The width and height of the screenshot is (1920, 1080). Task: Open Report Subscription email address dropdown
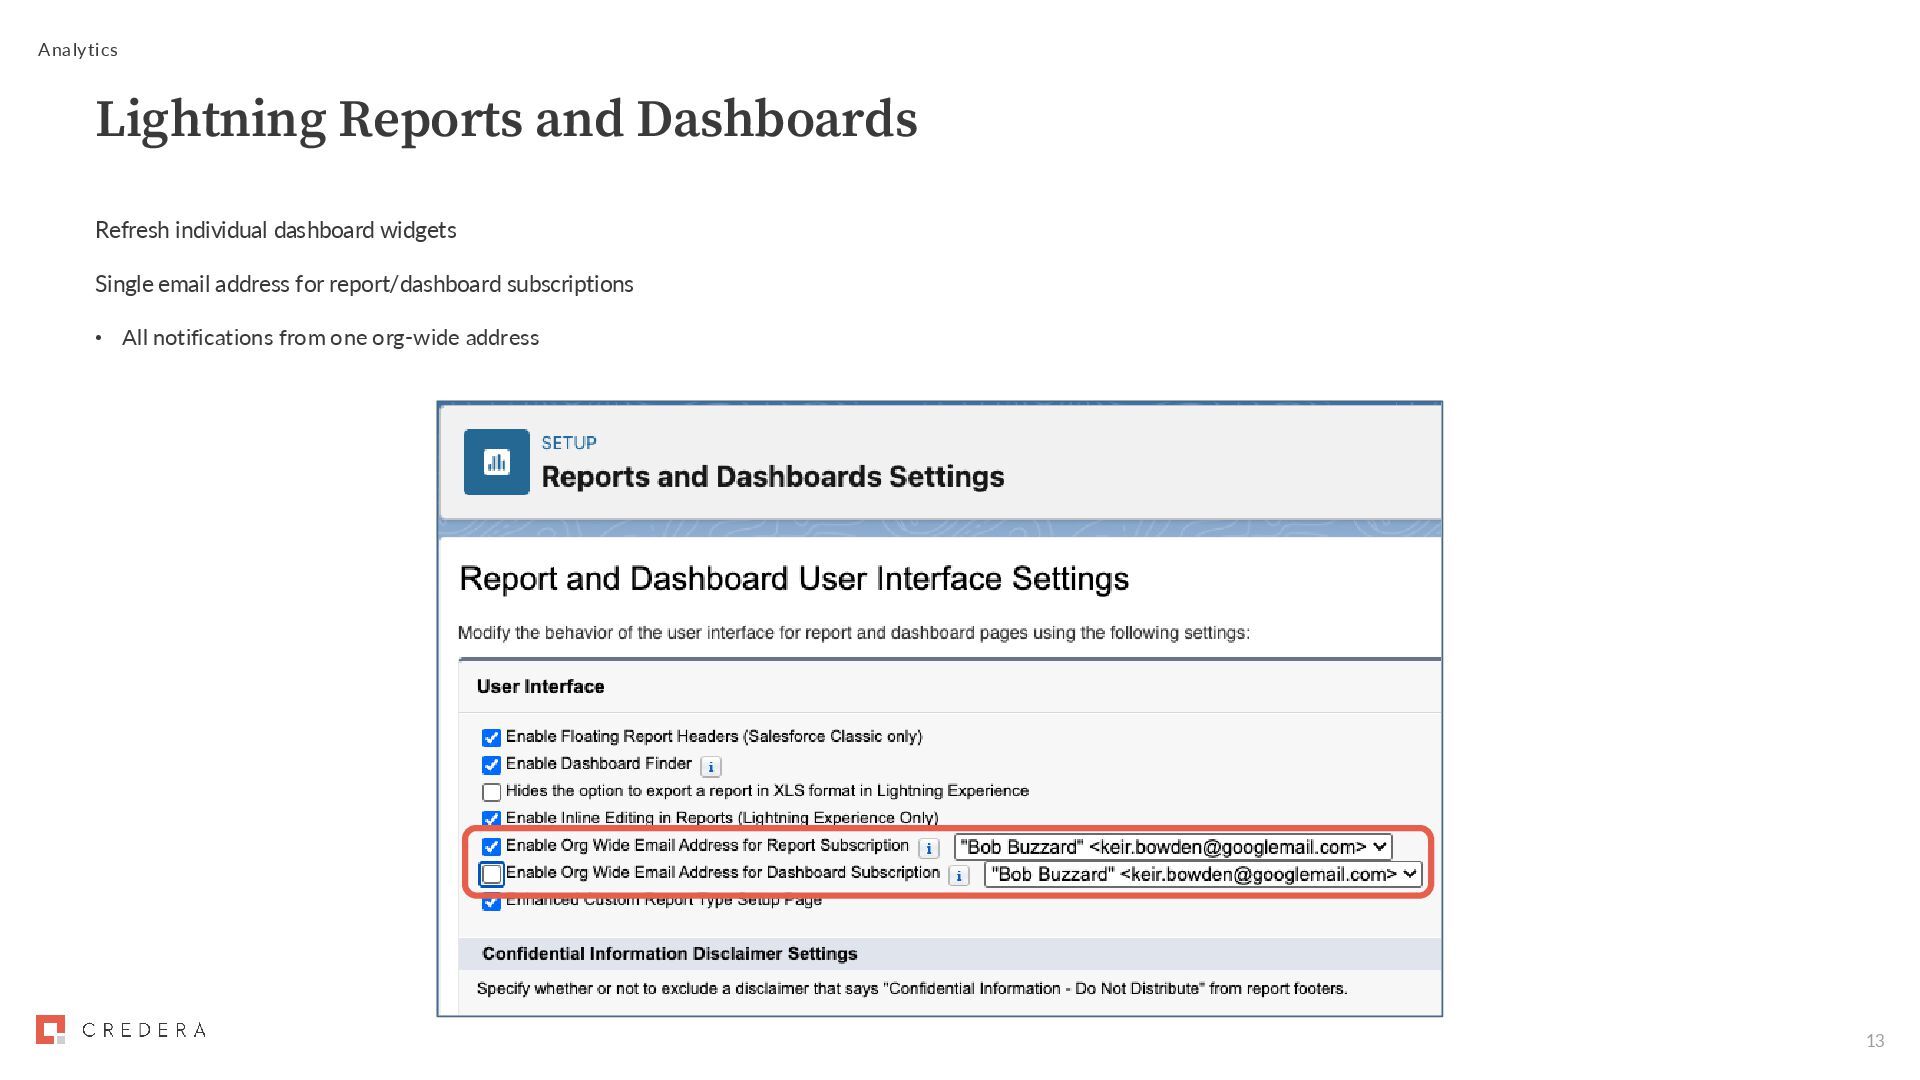(1172, 847)
